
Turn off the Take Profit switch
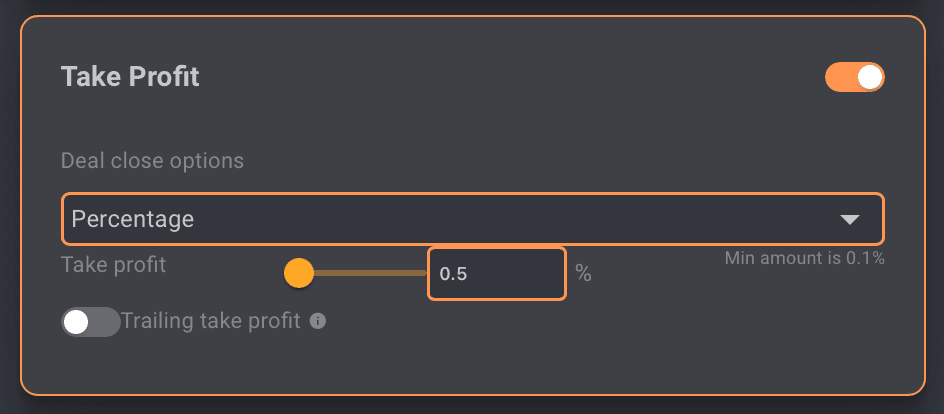(855, 77)
